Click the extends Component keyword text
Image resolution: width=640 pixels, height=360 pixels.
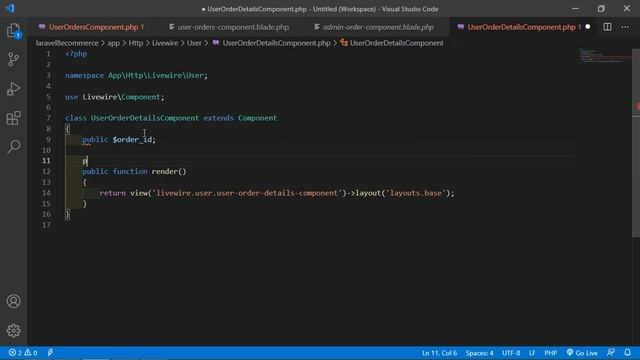(240, 118)
